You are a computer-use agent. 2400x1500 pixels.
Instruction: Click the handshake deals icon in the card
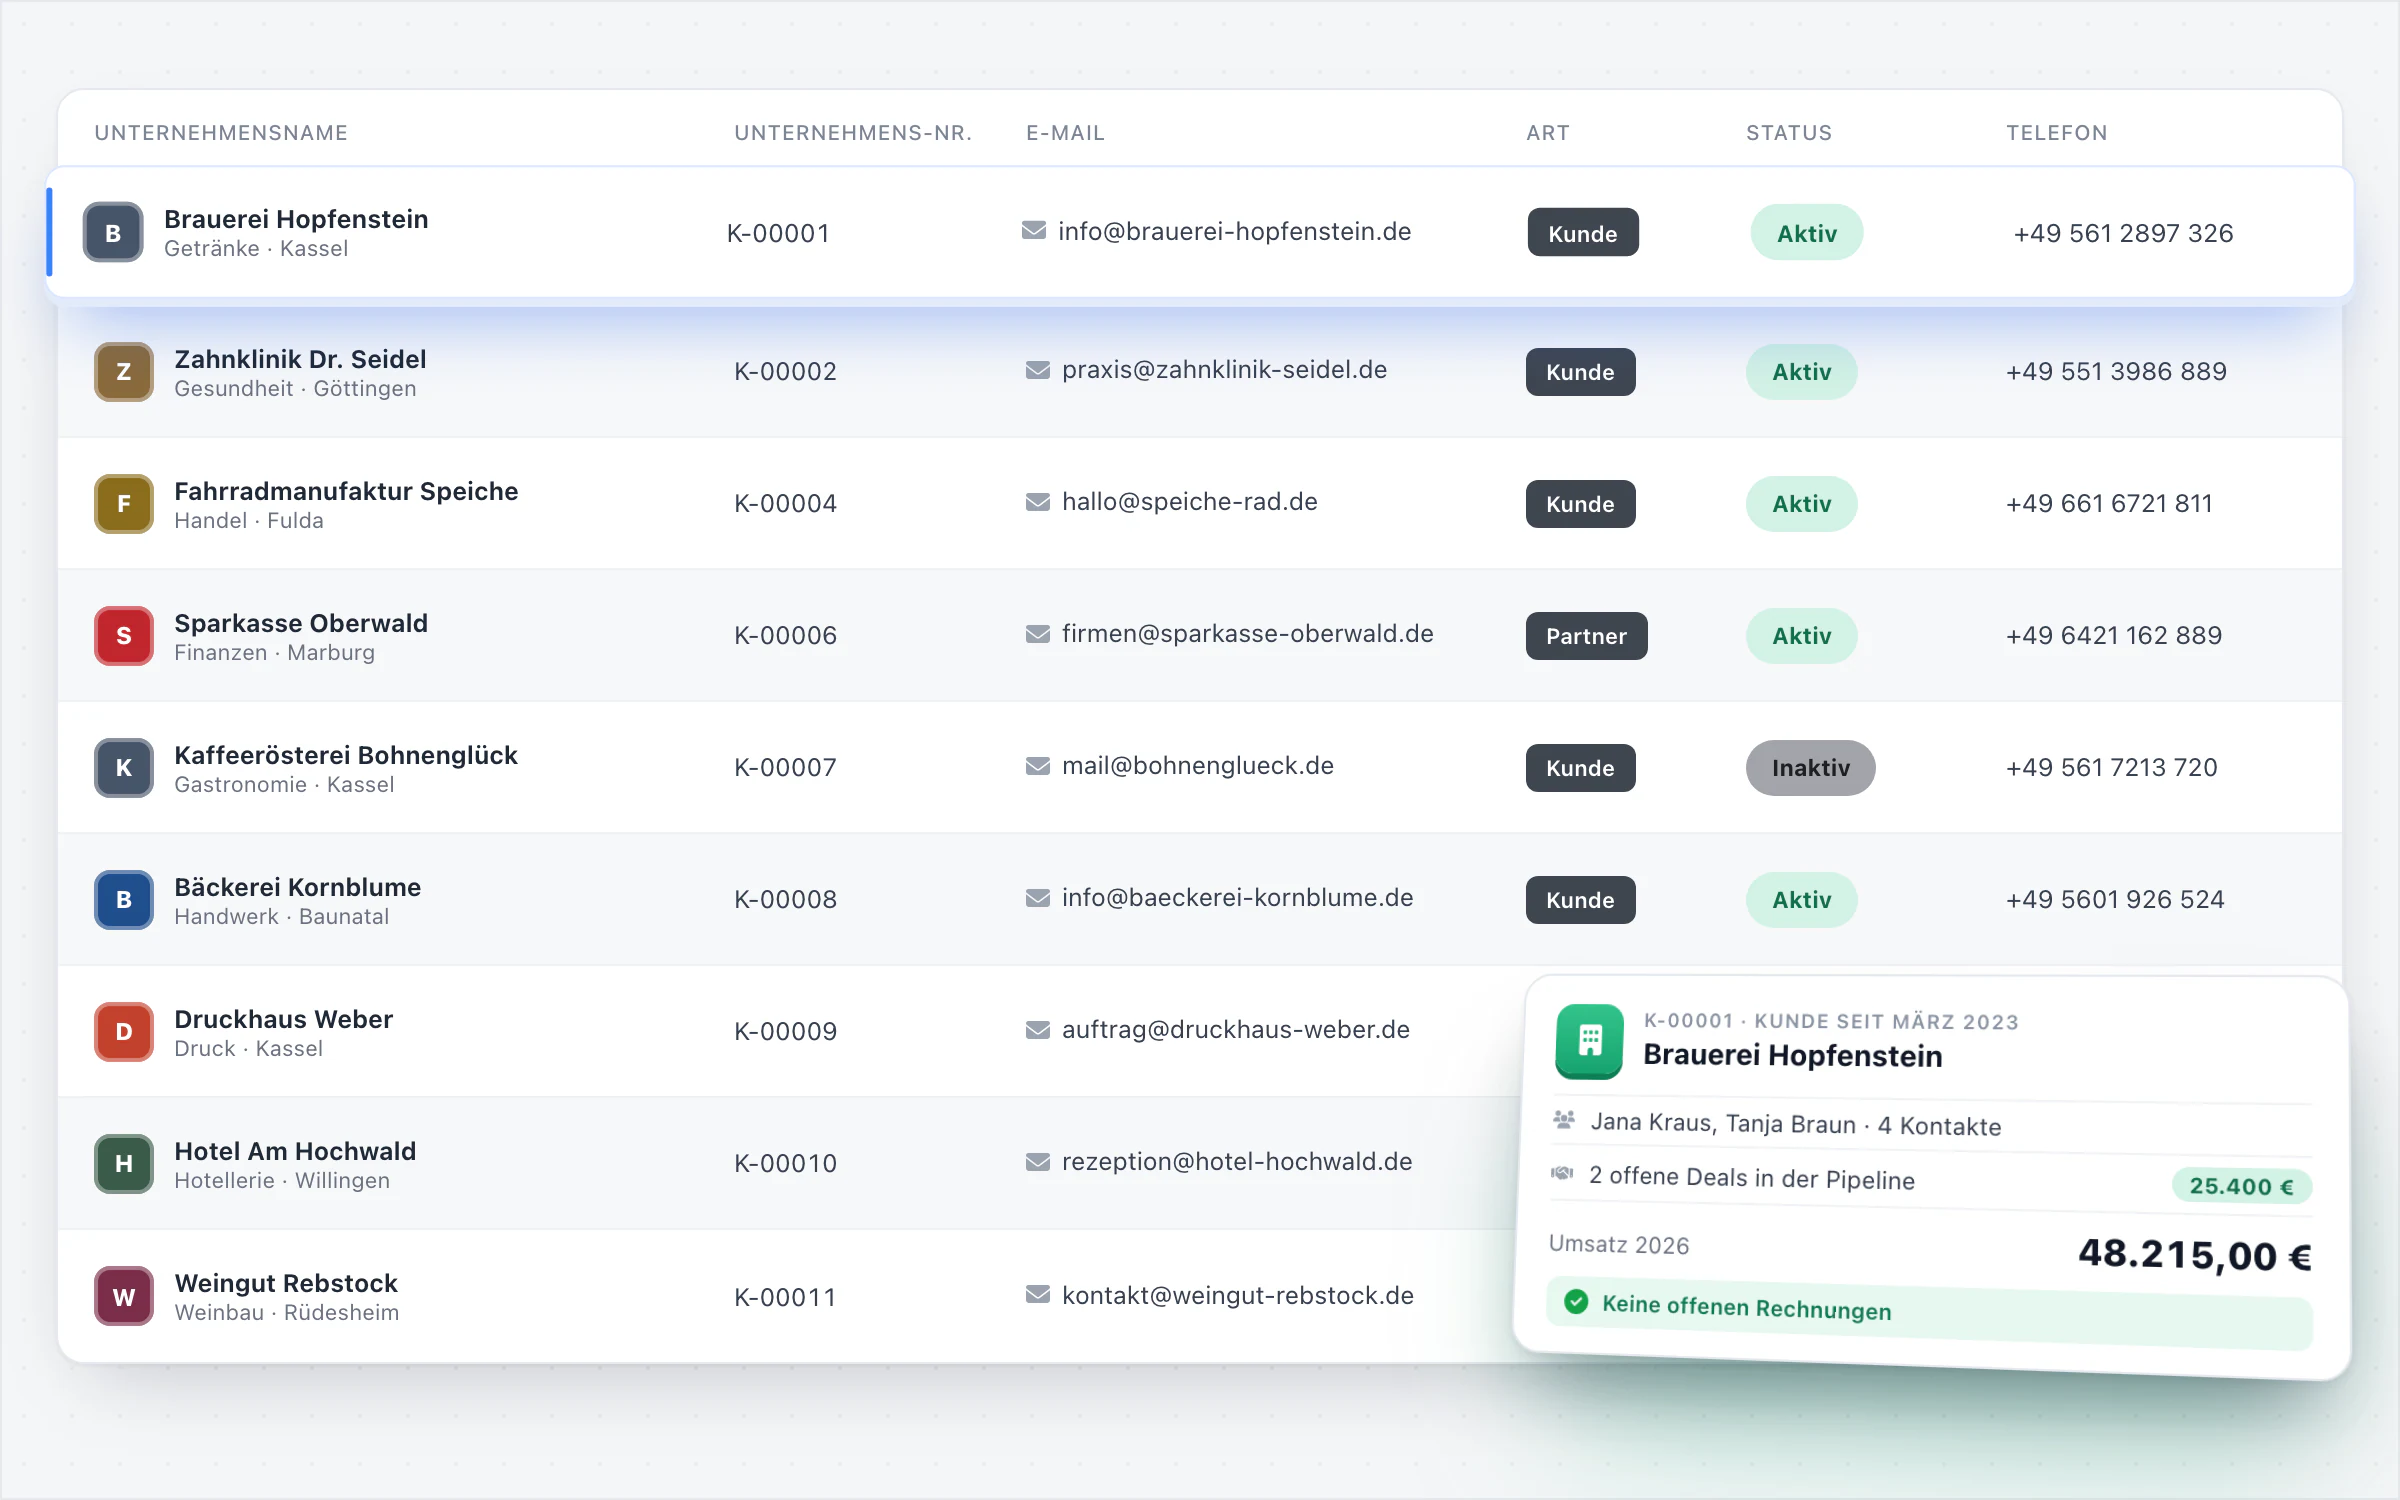pyautogui.click(x=1562, y=1173)
